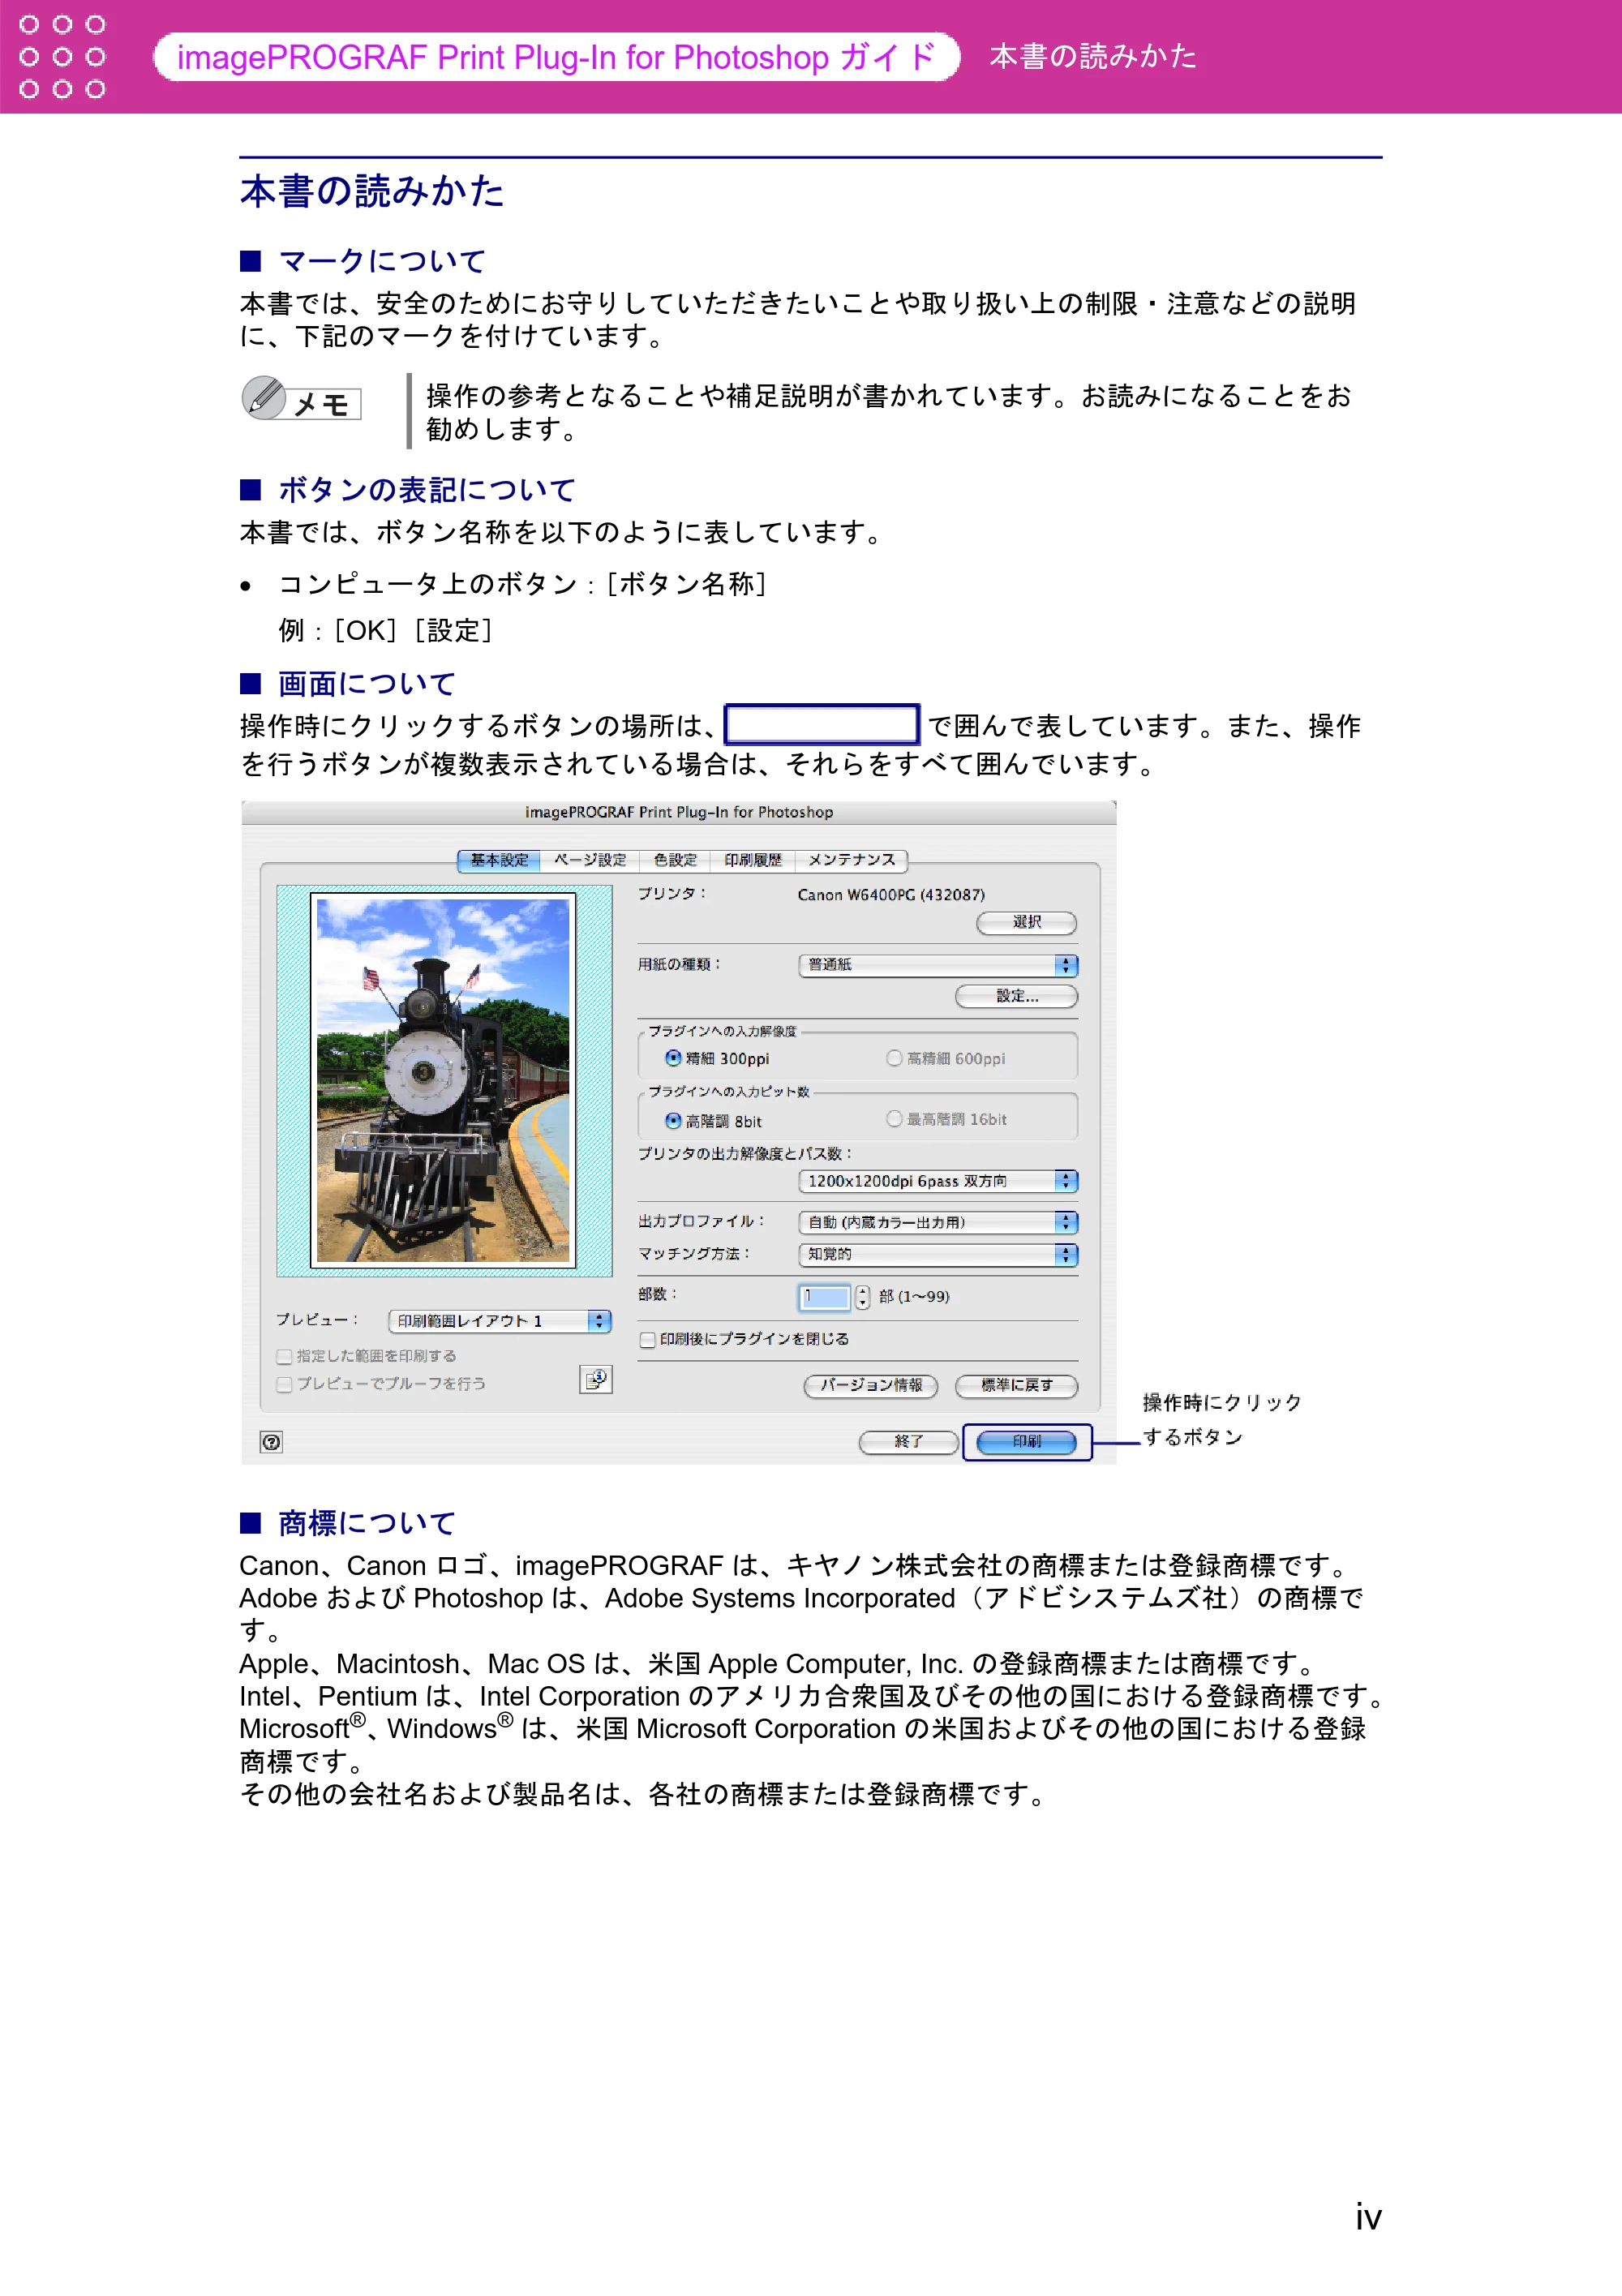Toggle 指定した範囲を印刷する checkbox

(x=284, y=1356)
